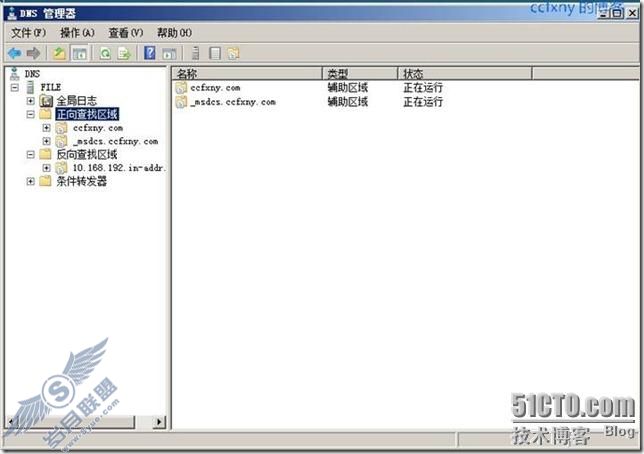Click _msdcs.ccfxny.com zone icon in tree
Image resolution: width=644 pixels, height=454 pixels.
tap(61, 141)
